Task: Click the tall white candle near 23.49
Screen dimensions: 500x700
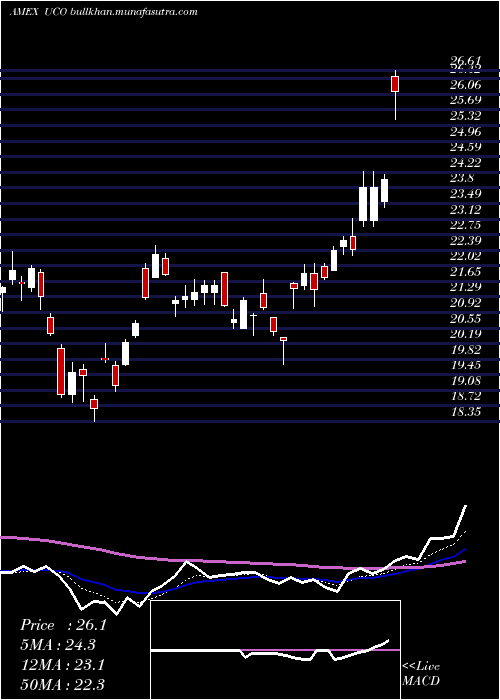Action: coord(363,204)
